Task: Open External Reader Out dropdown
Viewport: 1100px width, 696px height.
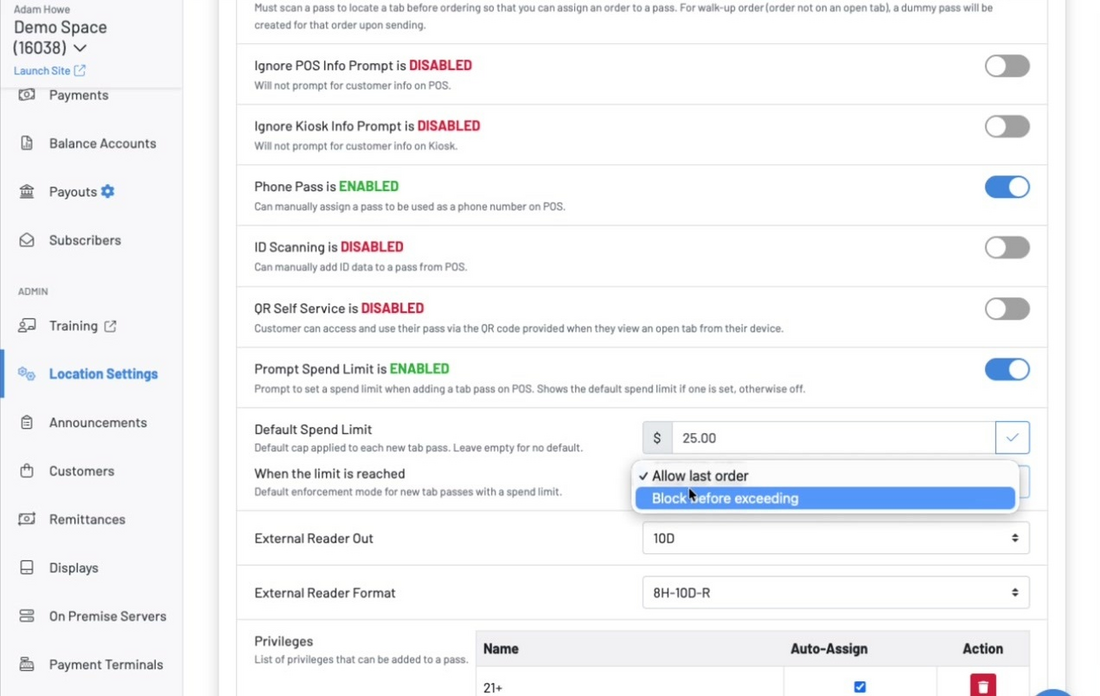Action: point(836,538)
